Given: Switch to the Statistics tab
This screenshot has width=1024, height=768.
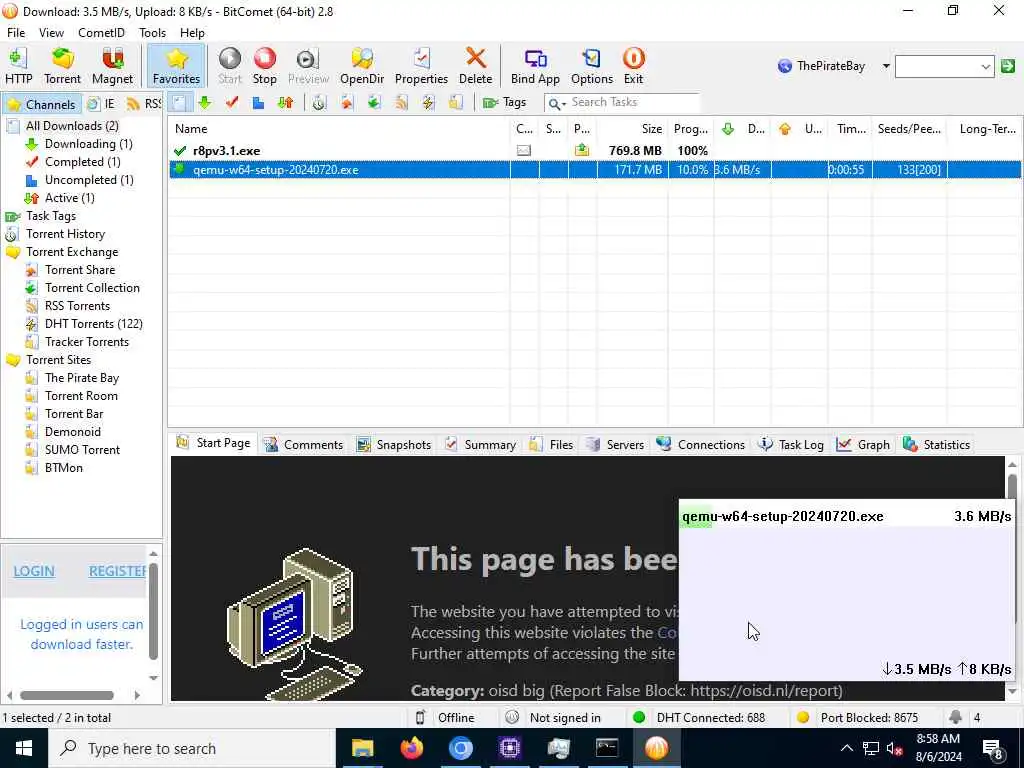Looking at the screenshot, I should (x=936, y=445).
